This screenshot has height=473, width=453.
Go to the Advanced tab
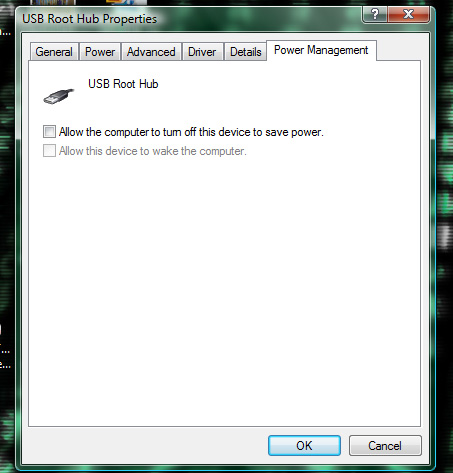(x=151, y=52)
